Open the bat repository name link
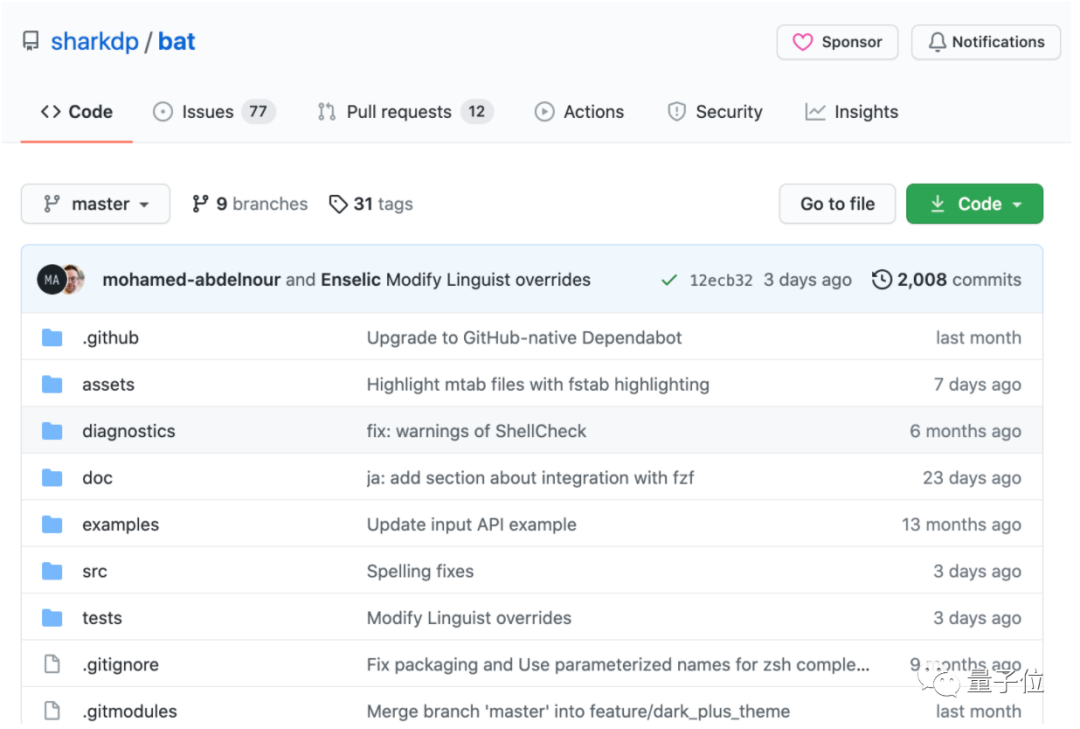 pyautogui.click(x=176, y=41)
